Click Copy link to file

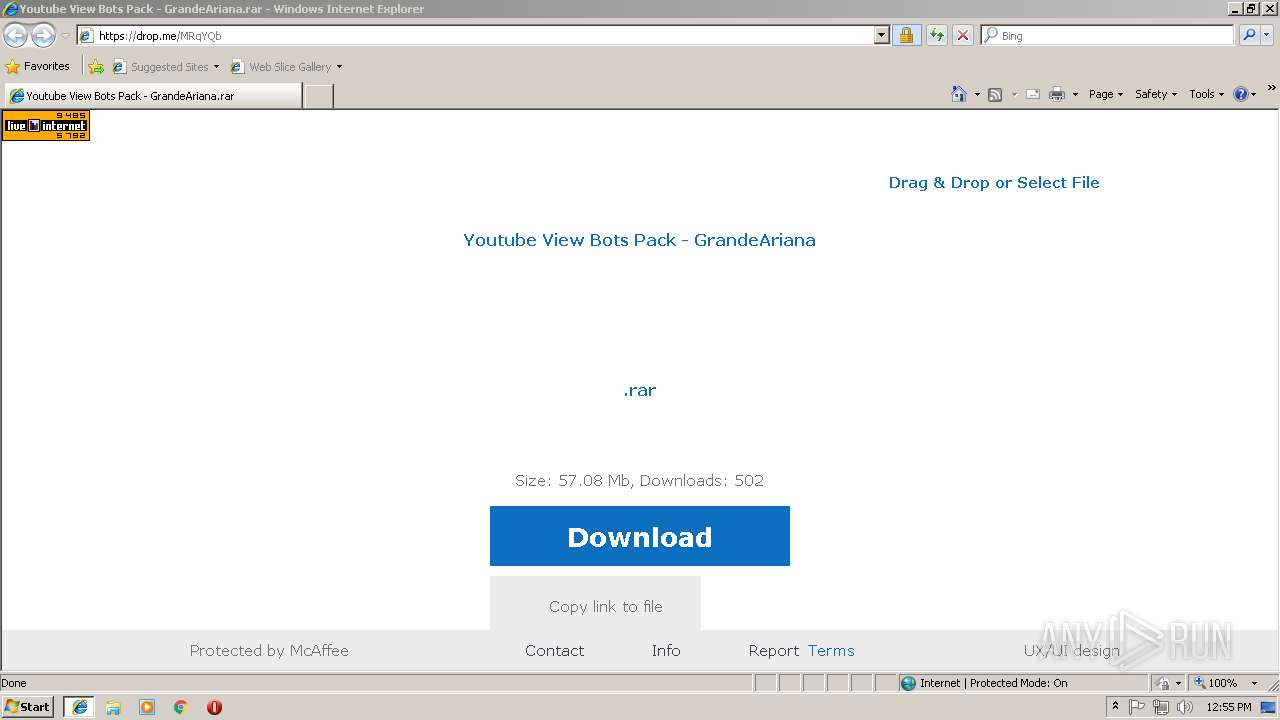coord(606,606)
